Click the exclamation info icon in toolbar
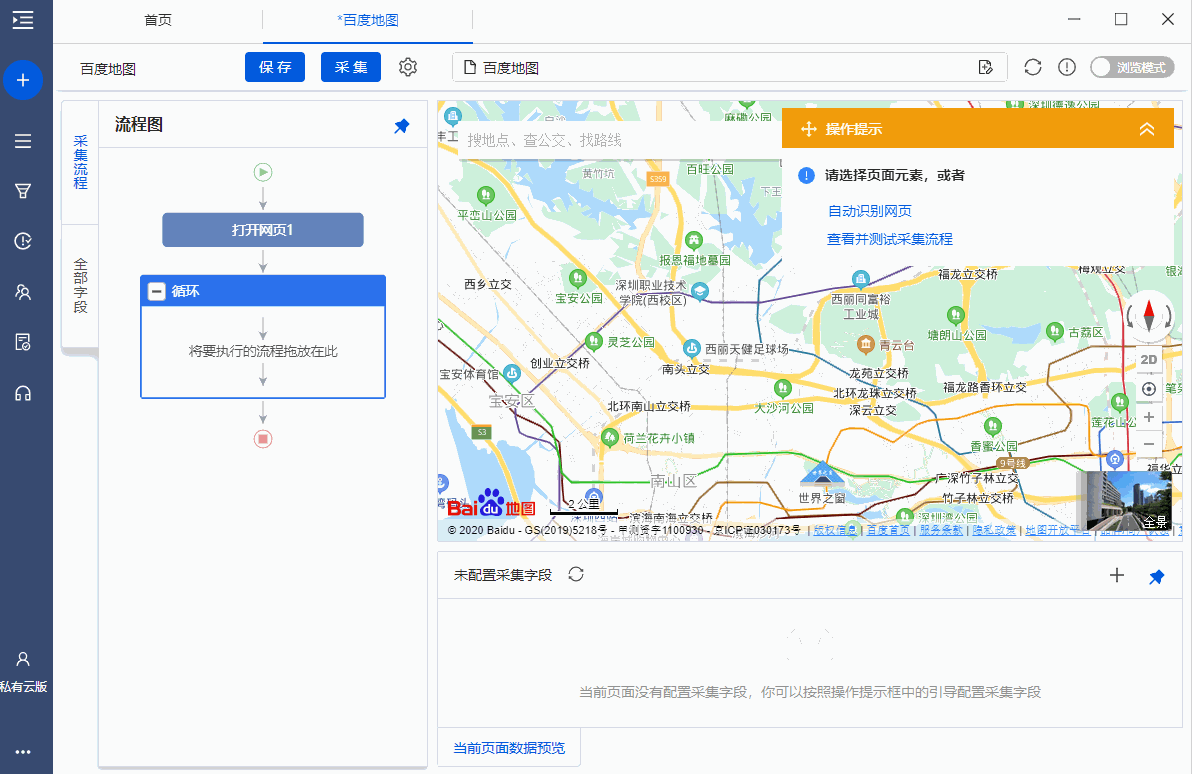Image resolution: width=1192 pixels, height=774 pixels. tap(1067, 67)
